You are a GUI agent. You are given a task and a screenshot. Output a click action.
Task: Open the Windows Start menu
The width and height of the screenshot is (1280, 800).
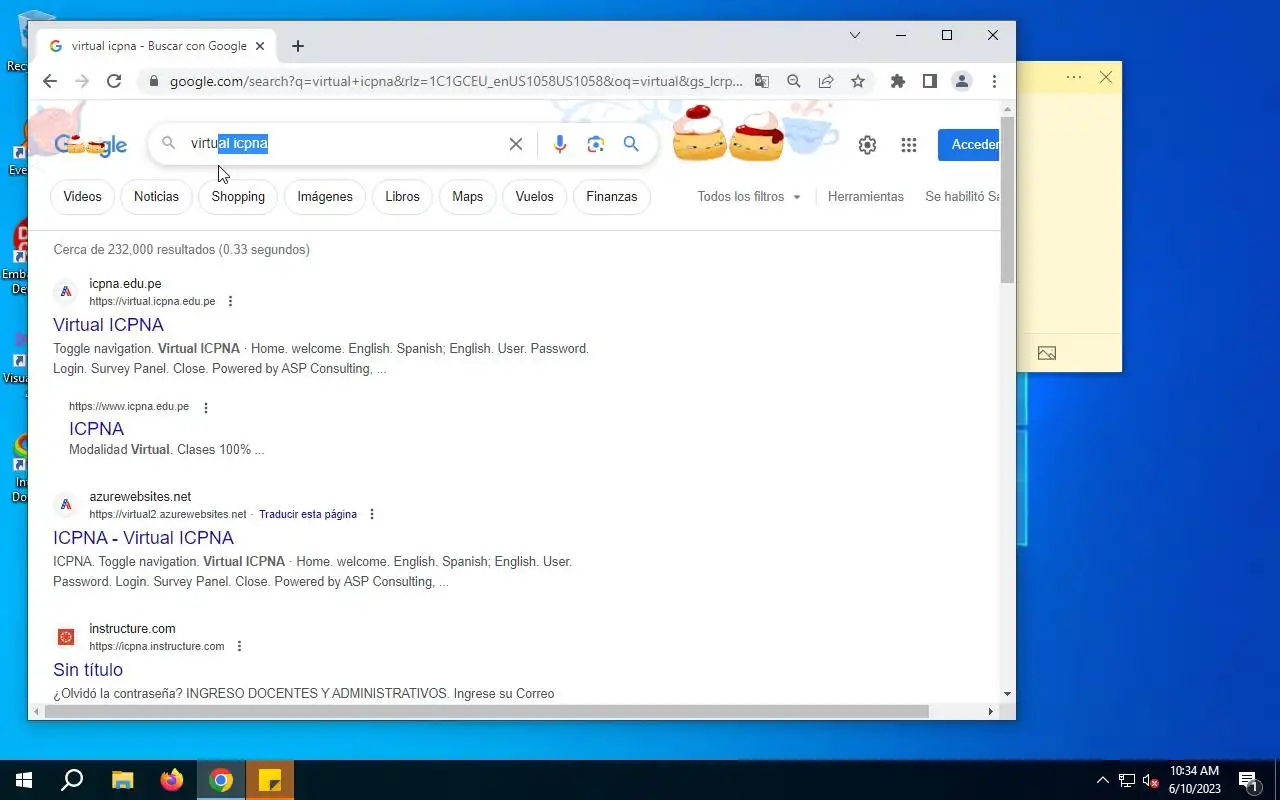[x=24, y=780]
